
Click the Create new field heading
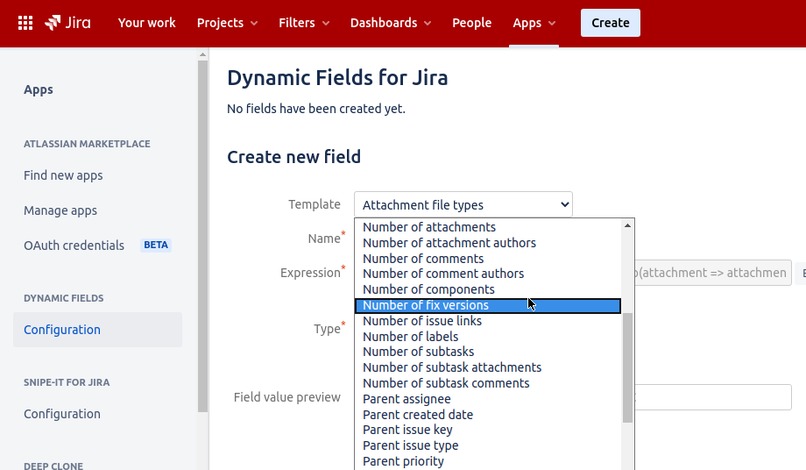pyautogui.click(x=294, y=157)
